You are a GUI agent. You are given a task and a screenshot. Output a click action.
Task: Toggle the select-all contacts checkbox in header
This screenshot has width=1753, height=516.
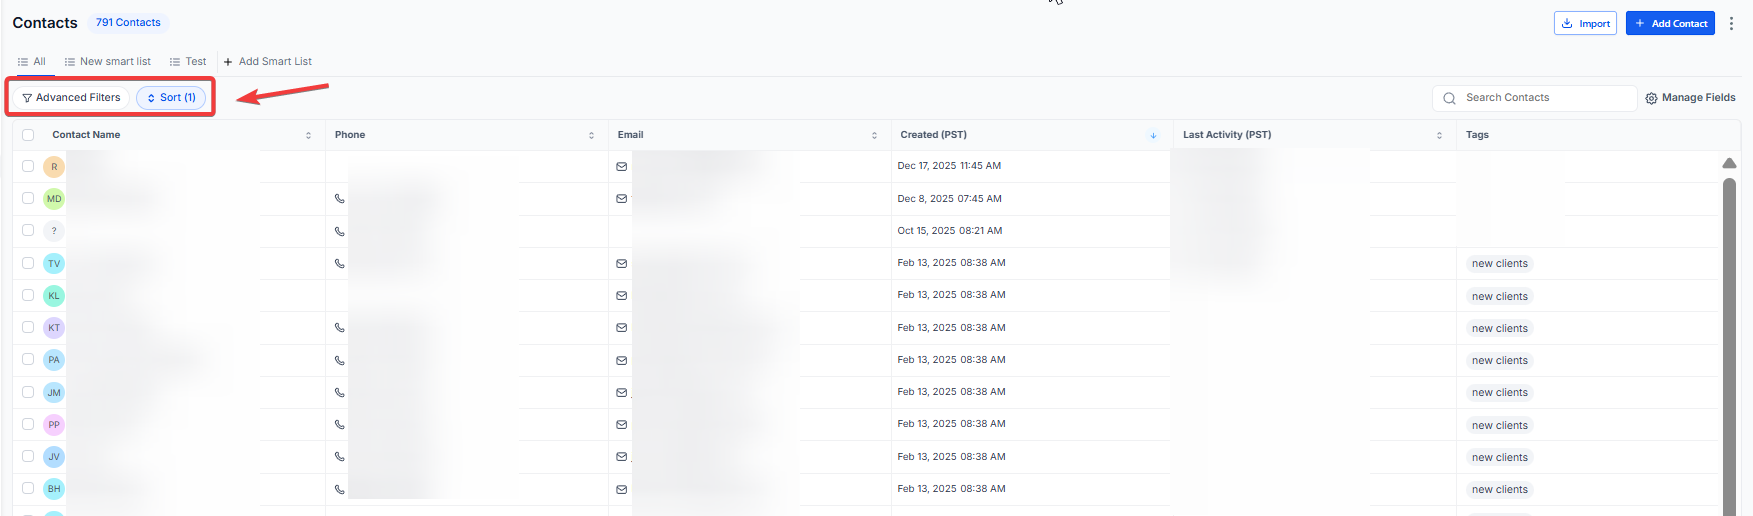(x=28, y=135)
